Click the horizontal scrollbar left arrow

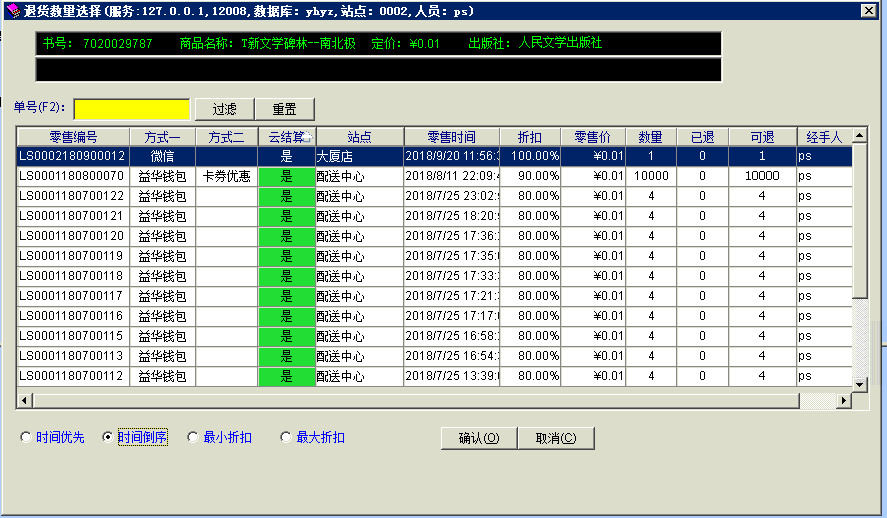[24, 400]
